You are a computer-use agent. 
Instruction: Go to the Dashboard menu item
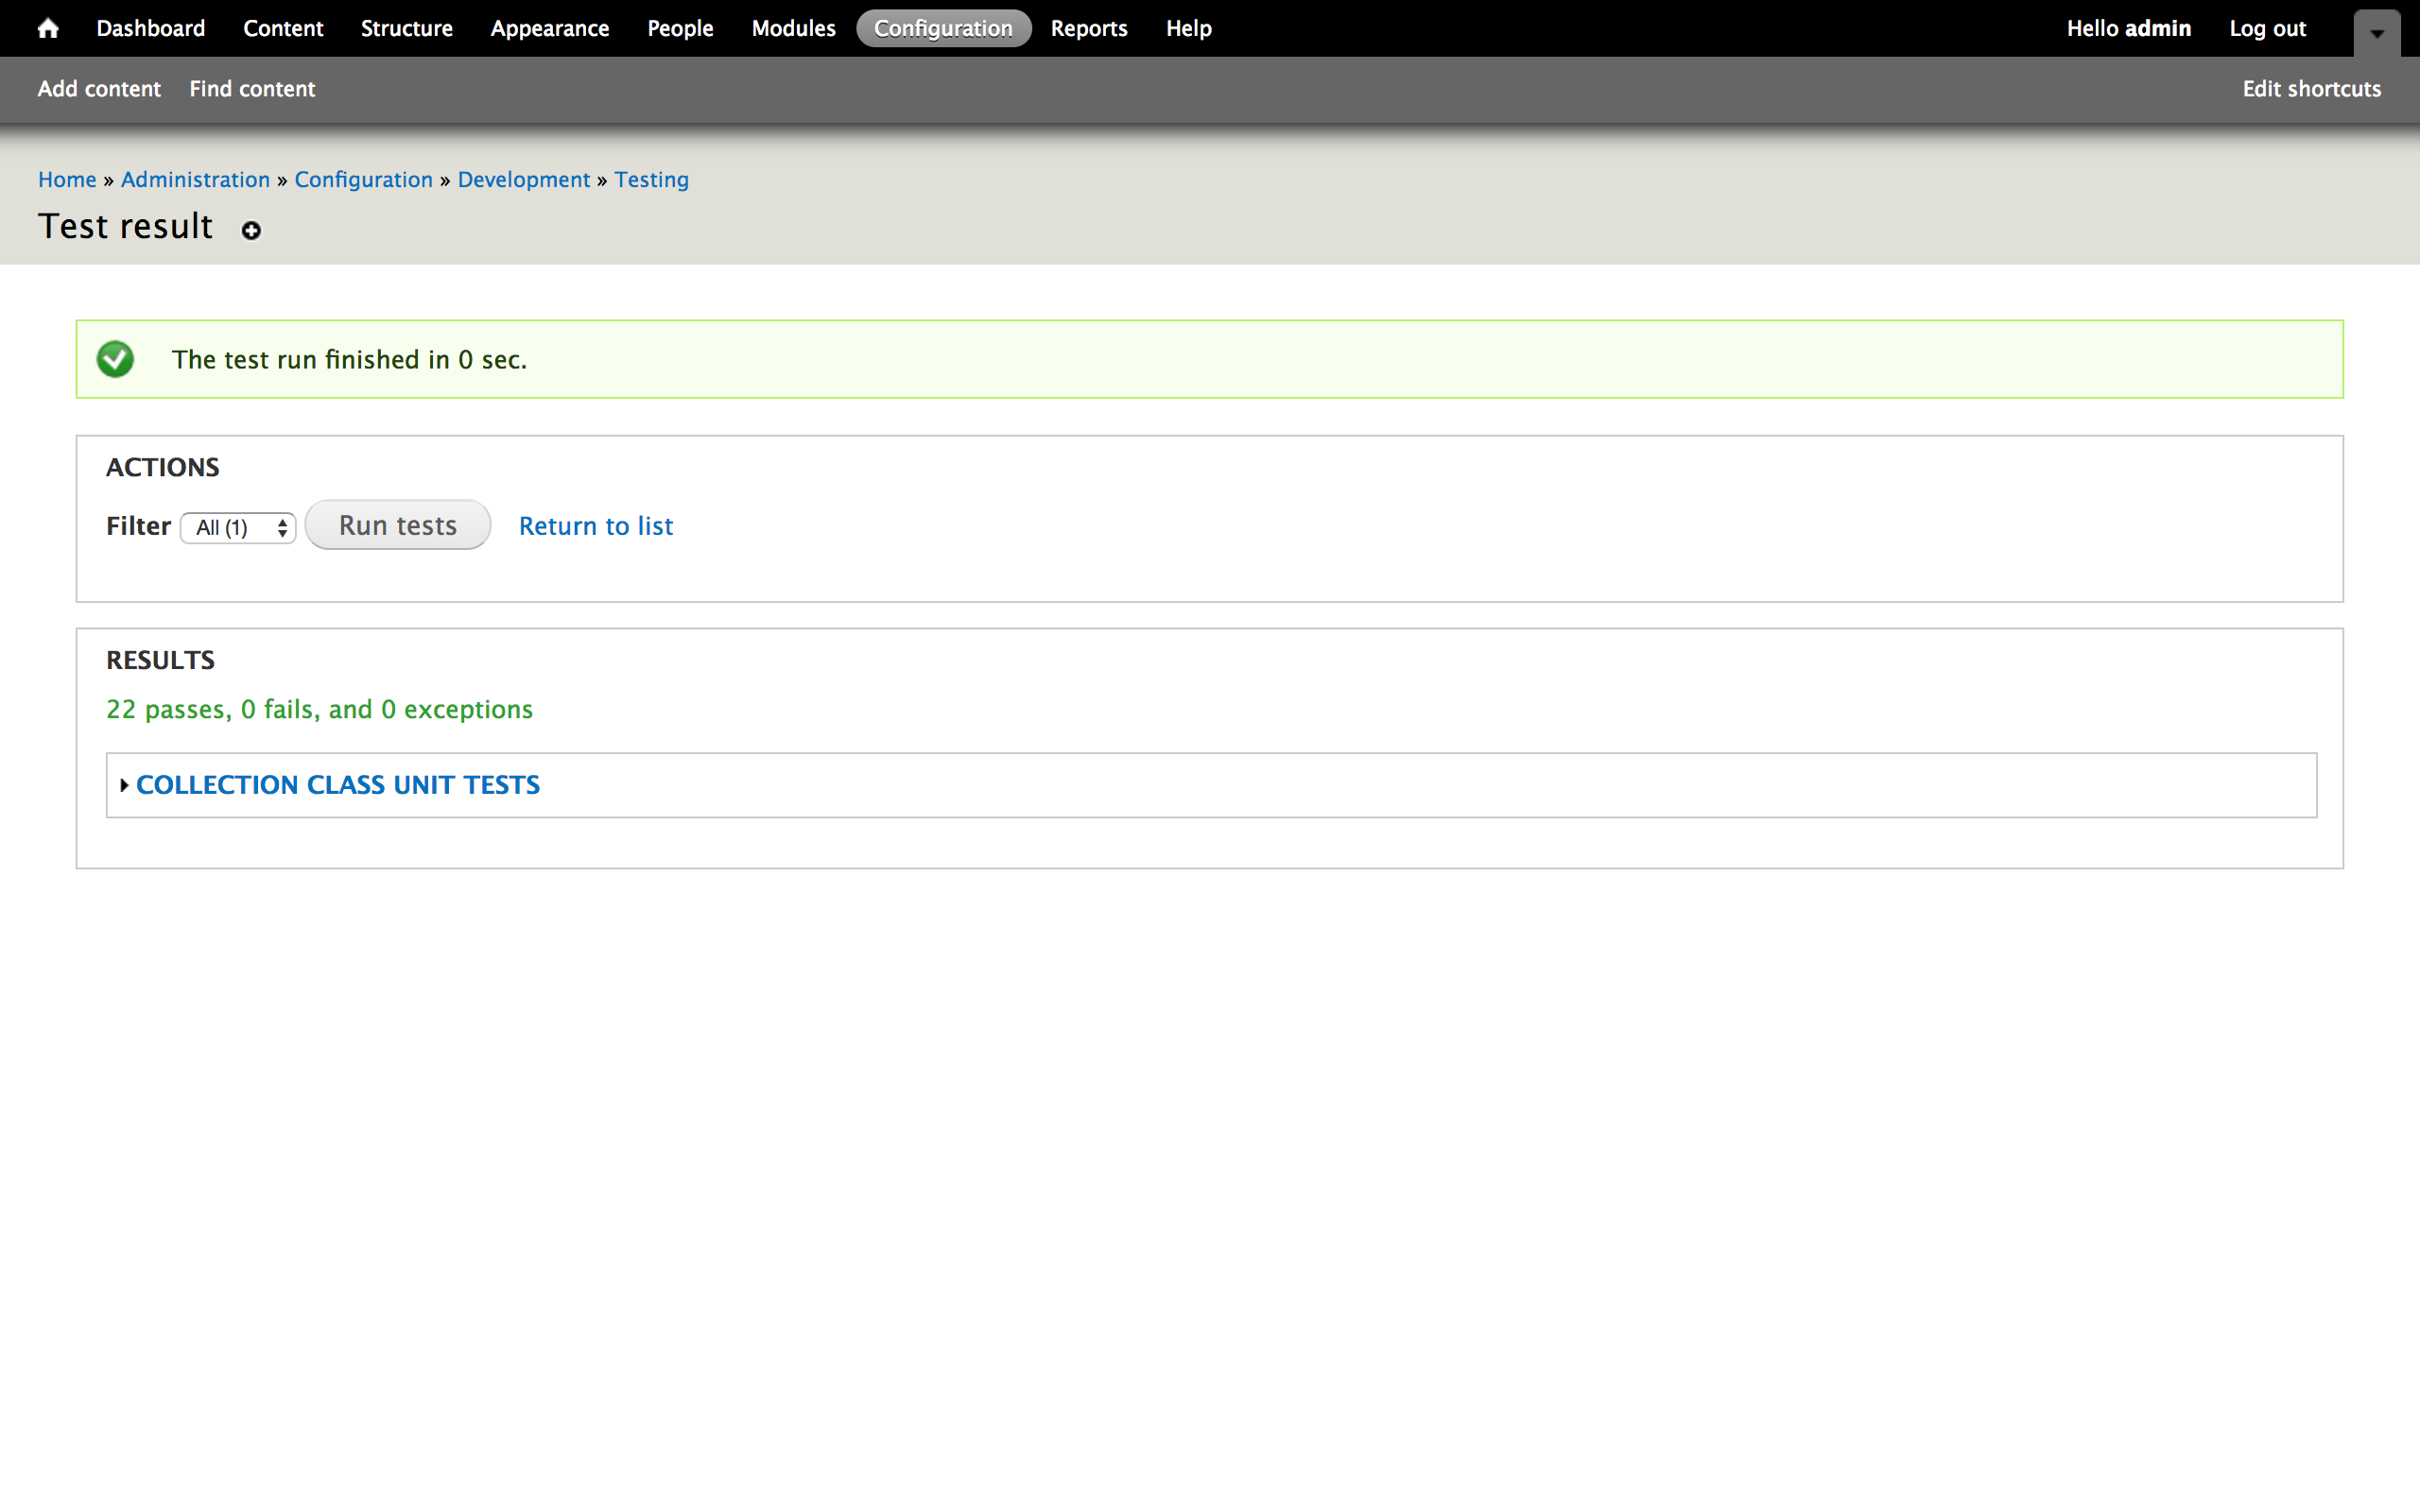tap(150, 29)
